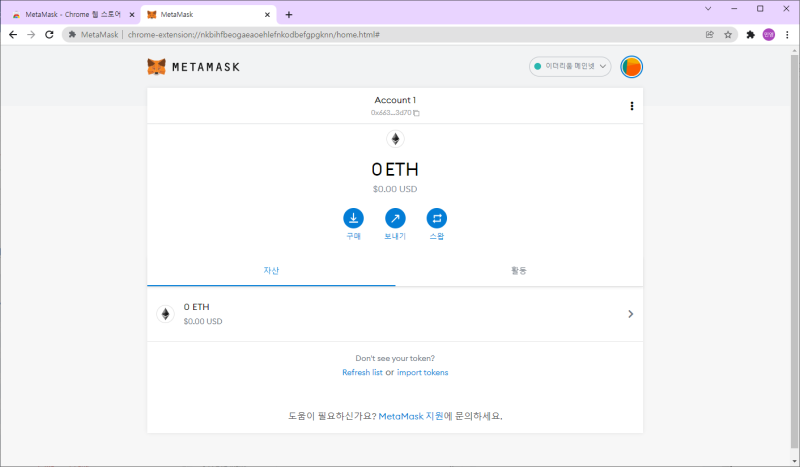Click the share page icon in address bar
The height and width of the screenshot is (467, 800).
pos(709,35)
